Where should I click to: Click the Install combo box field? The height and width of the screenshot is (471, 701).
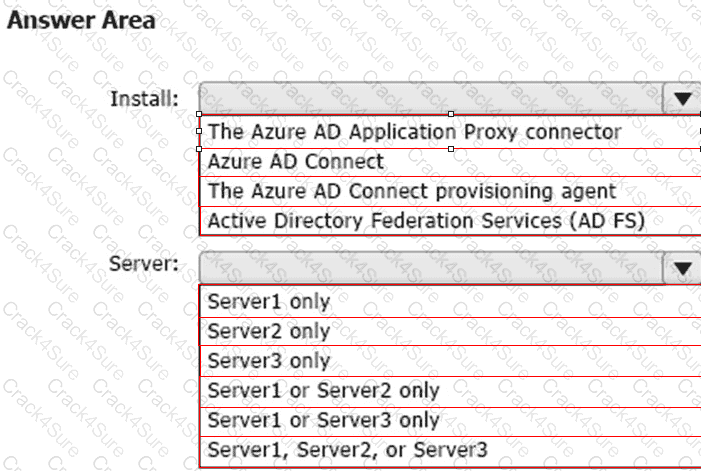coord(430,98)
